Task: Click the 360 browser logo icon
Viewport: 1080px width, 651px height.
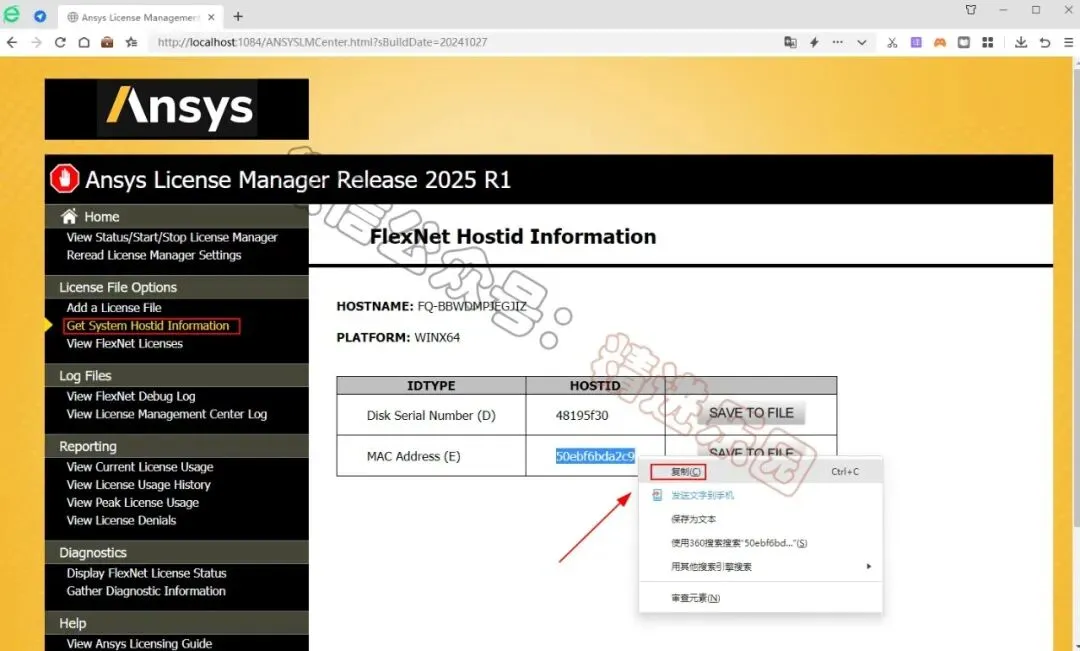Action: click(12, 15)
